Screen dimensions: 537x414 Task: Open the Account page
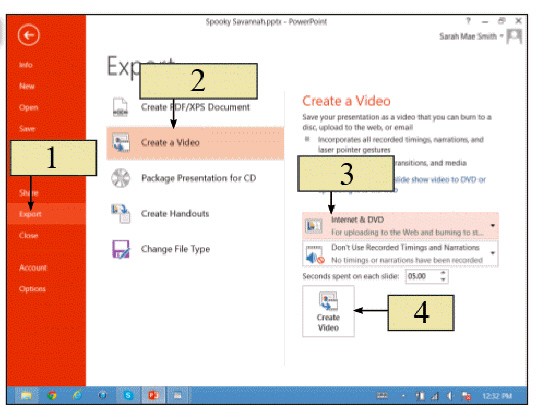coord(33,268)
